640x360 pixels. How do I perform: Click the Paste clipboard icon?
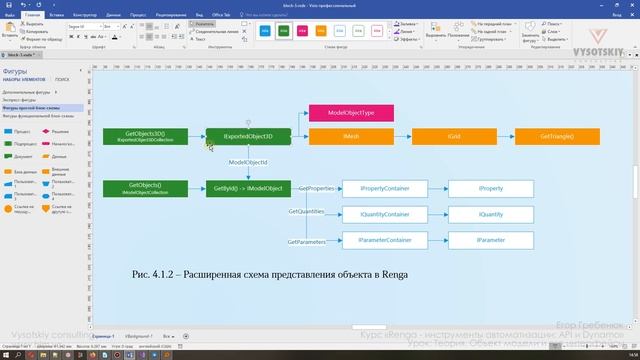pos(10,28)
